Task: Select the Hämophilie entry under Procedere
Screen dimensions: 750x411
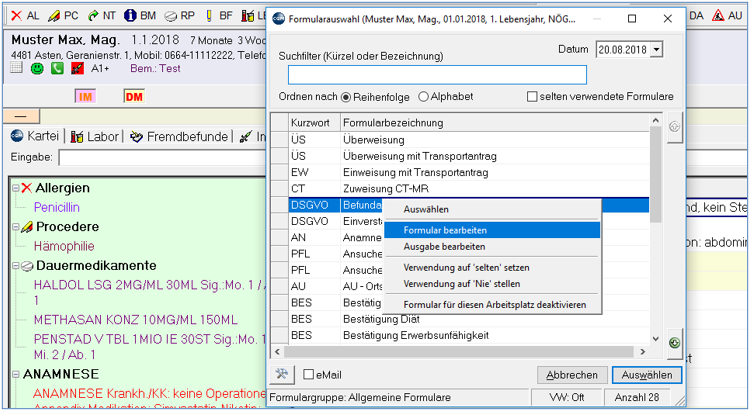Action: pos(64,246)
